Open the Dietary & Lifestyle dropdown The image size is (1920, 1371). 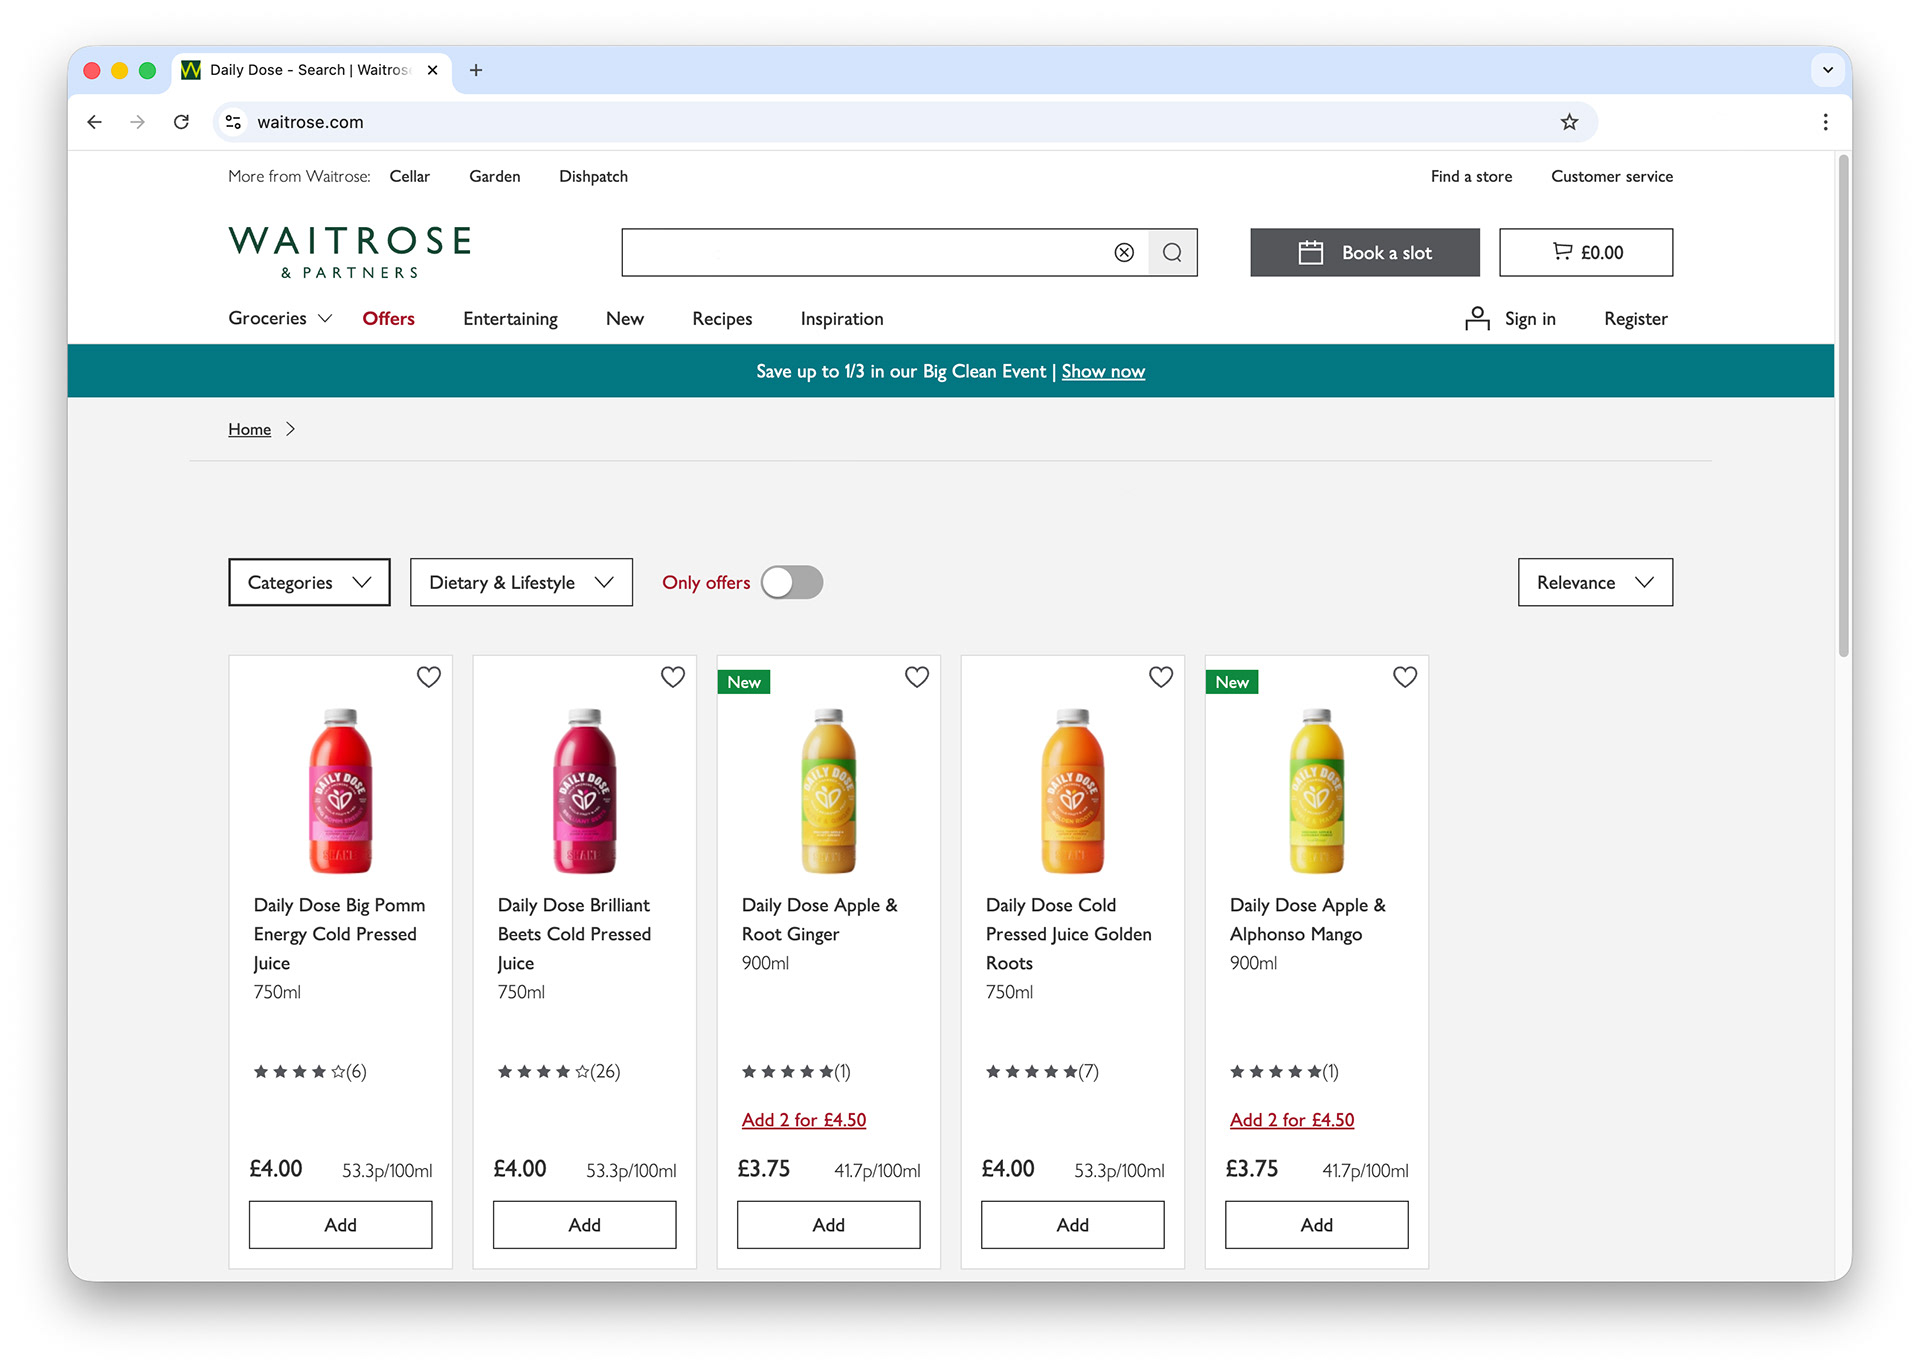[521, 583]
